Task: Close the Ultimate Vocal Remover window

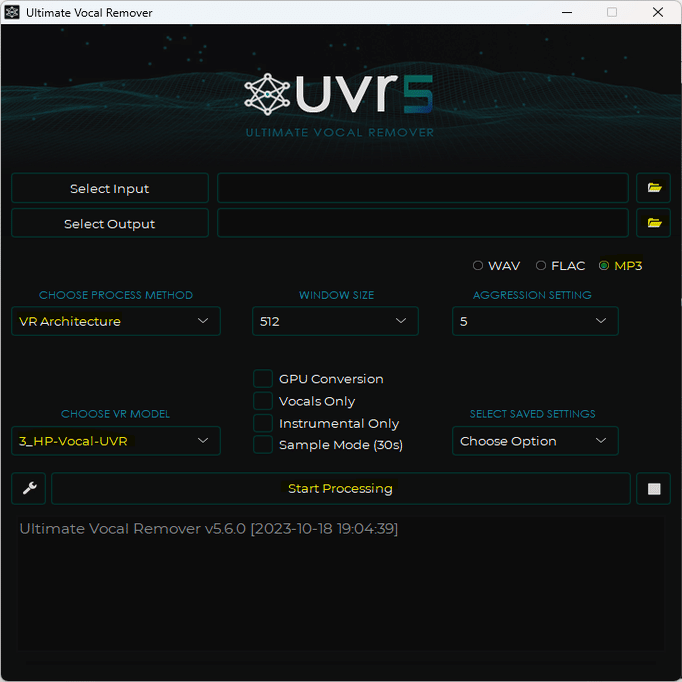Action: coord(658,12)
